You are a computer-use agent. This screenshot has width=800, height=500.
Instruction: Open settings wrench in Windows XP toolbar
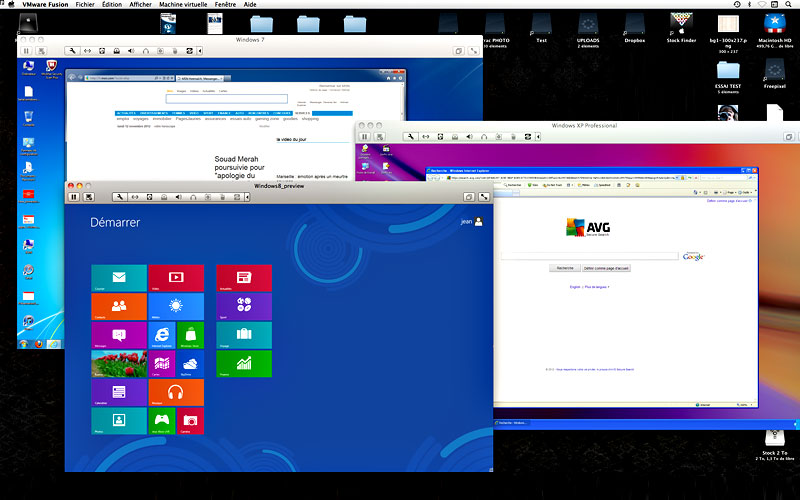pyautogui.click(x=410, y=137)
